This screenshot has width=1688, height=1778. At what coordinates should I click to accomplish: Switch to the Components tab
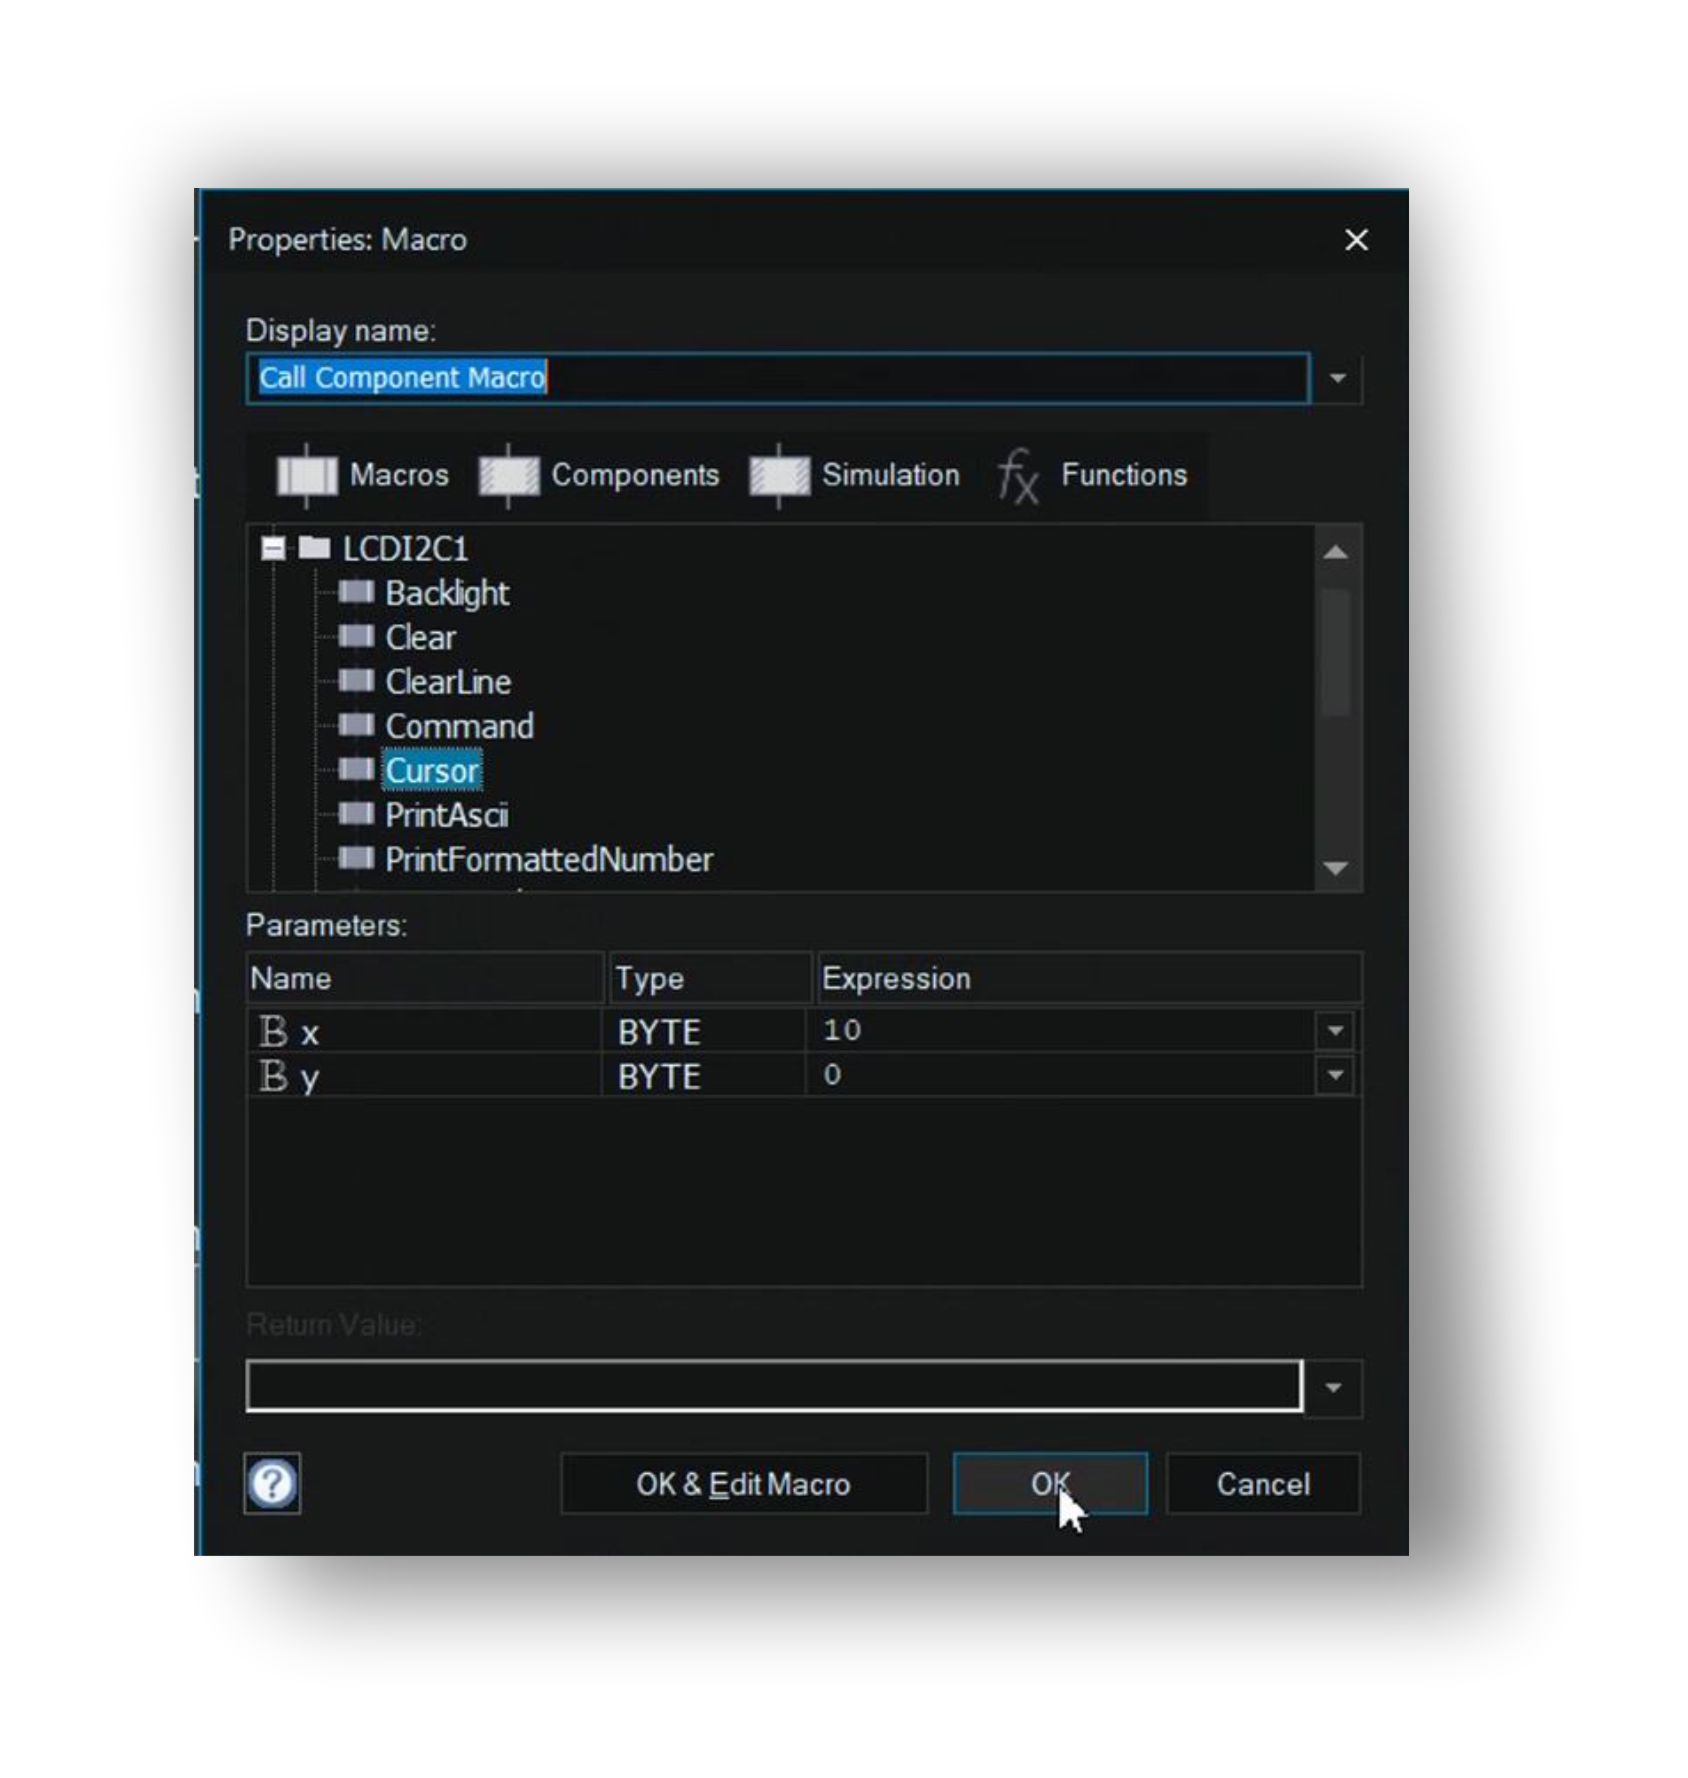(599, 475)
